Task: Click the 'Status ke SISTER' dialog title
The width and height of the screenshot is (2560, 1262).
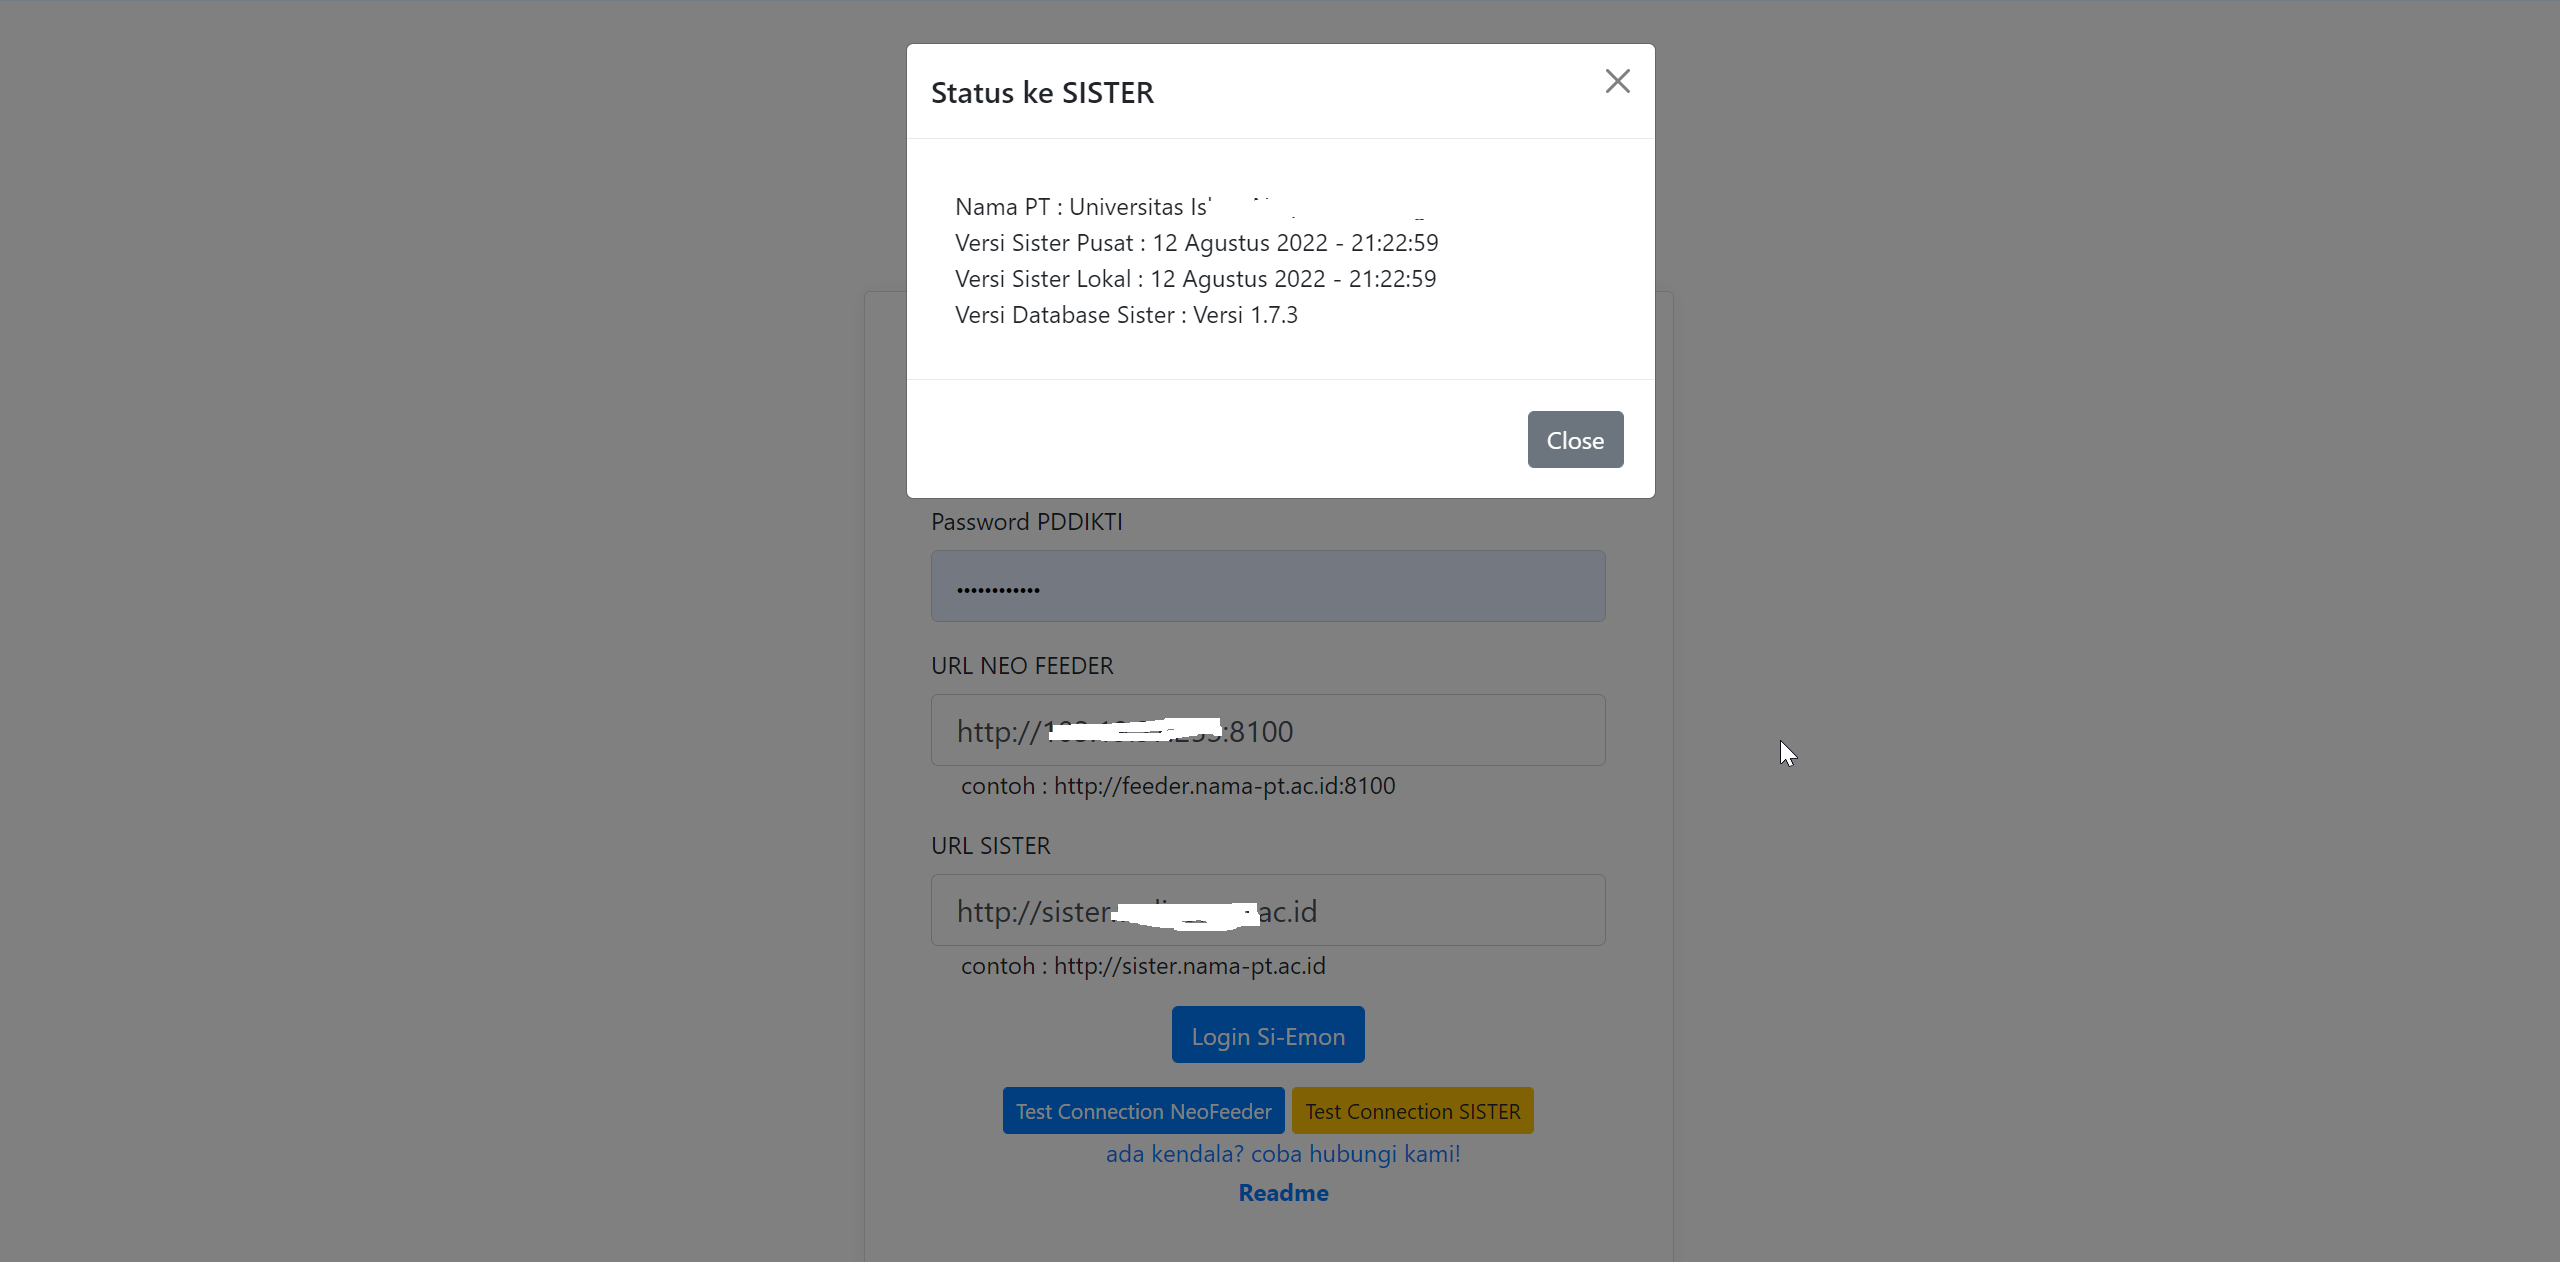Action: (1041, 93)
